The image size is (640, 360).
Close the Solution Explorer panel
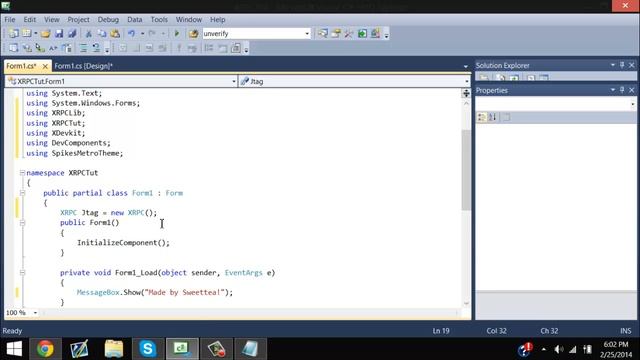631,65
